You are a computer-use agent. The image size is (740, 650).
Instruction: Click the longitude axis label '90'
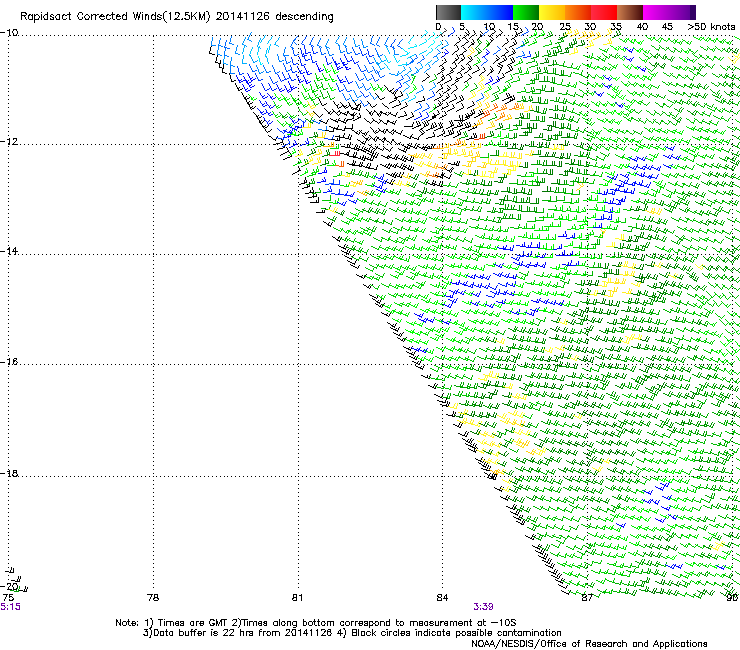point(732,598)
